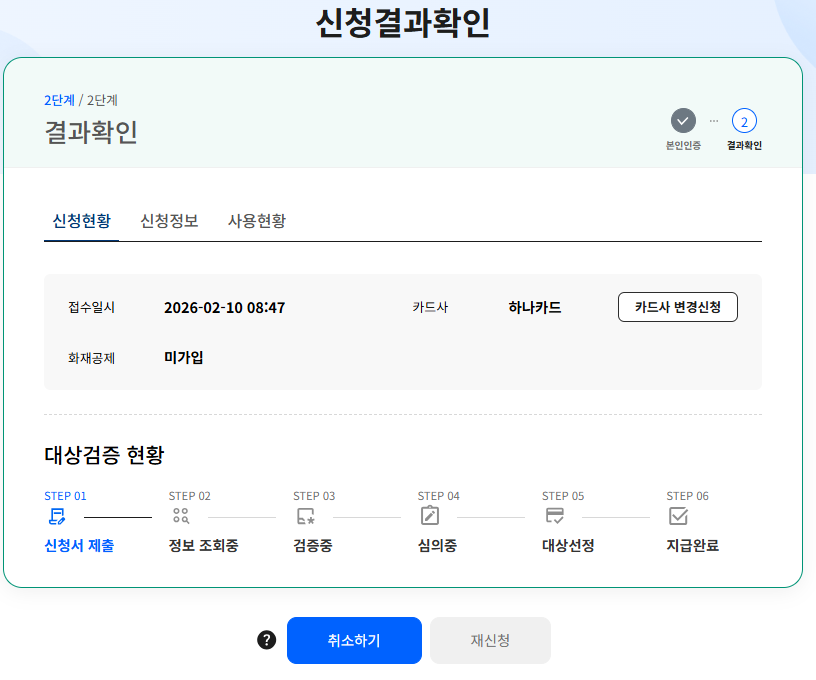Click the step 2 결과확인 circle

(744, 121)
